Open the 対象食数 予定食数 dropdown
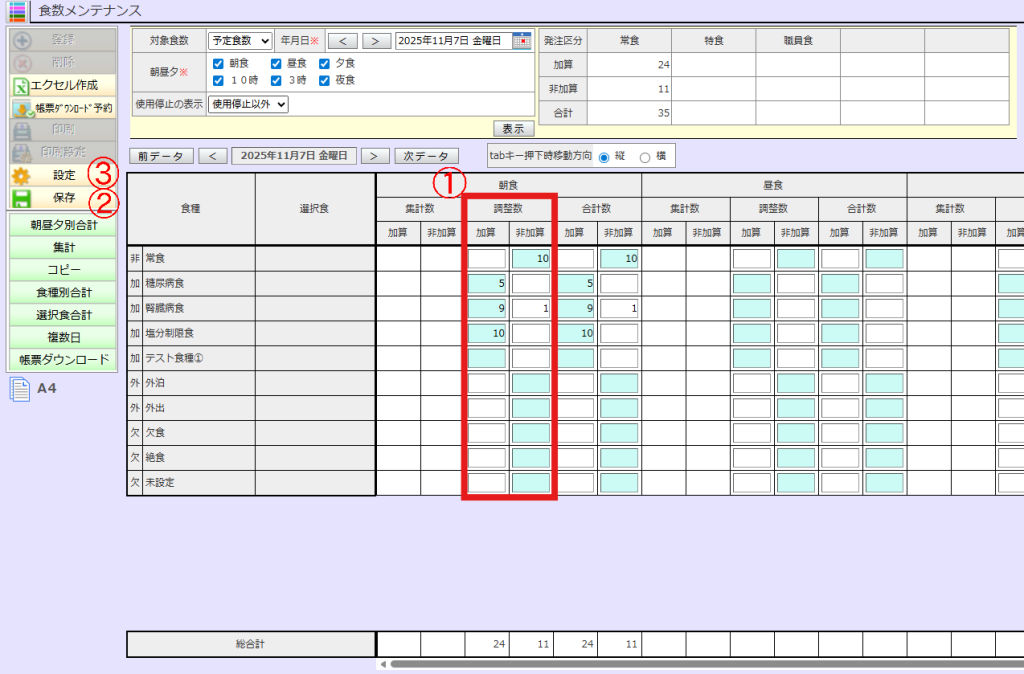The image size is (1024, 674). (x=240, y=41)
